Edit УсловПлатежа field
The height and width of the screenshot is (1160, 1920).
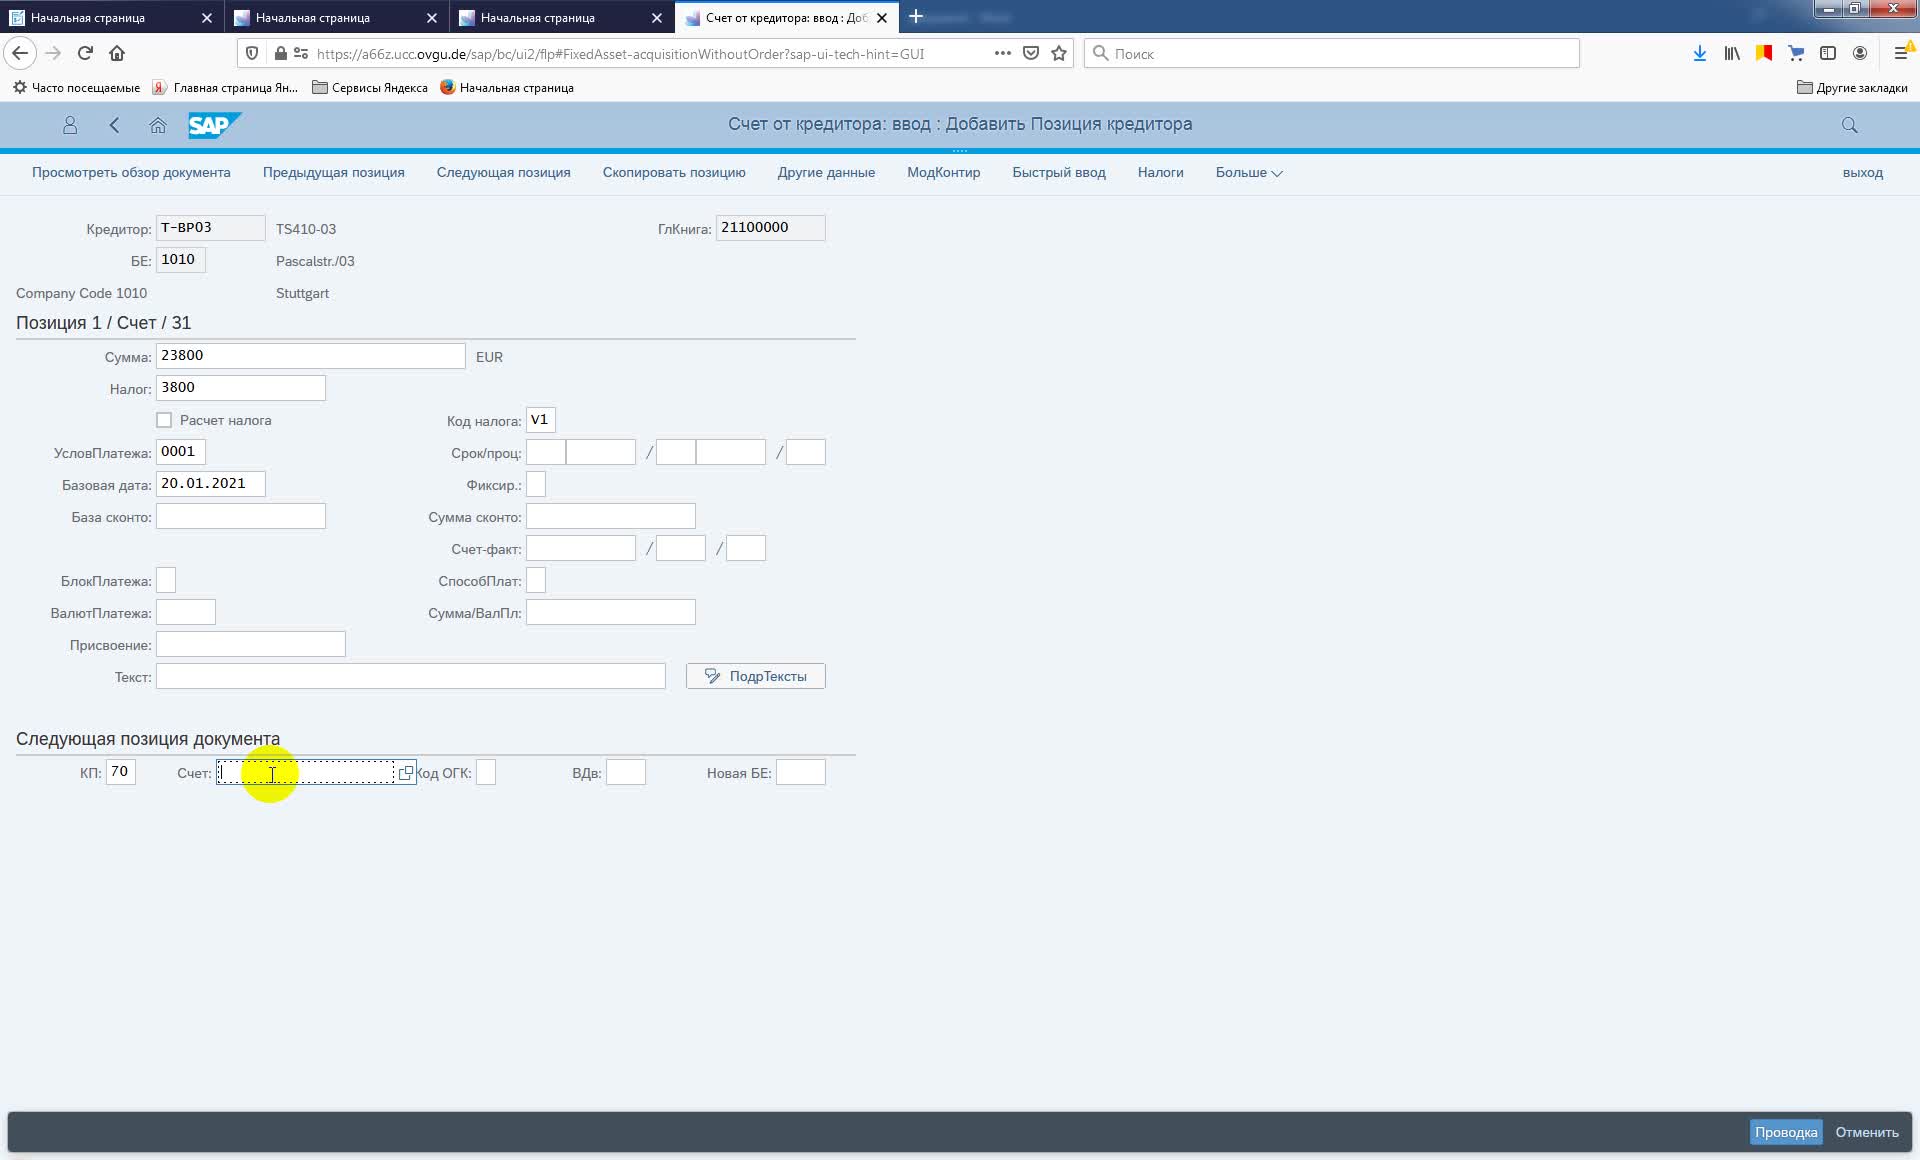(x=180, y=452)
